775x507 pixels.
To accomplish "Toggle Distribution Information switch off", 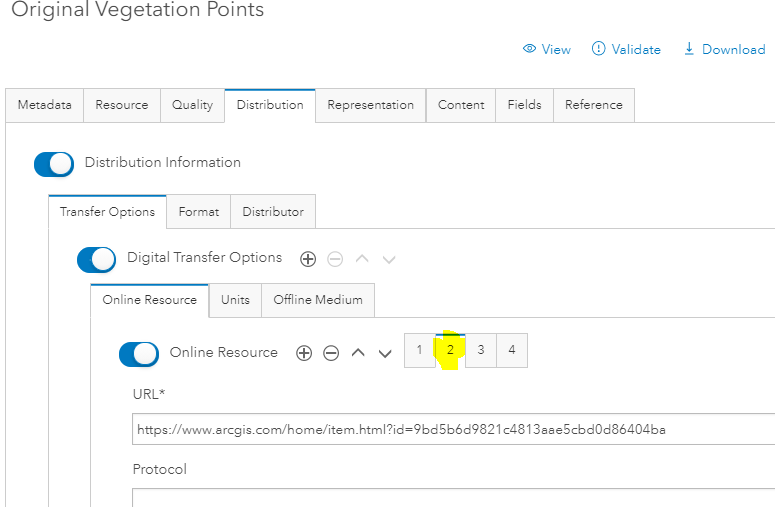I will (x=54, y=163).
